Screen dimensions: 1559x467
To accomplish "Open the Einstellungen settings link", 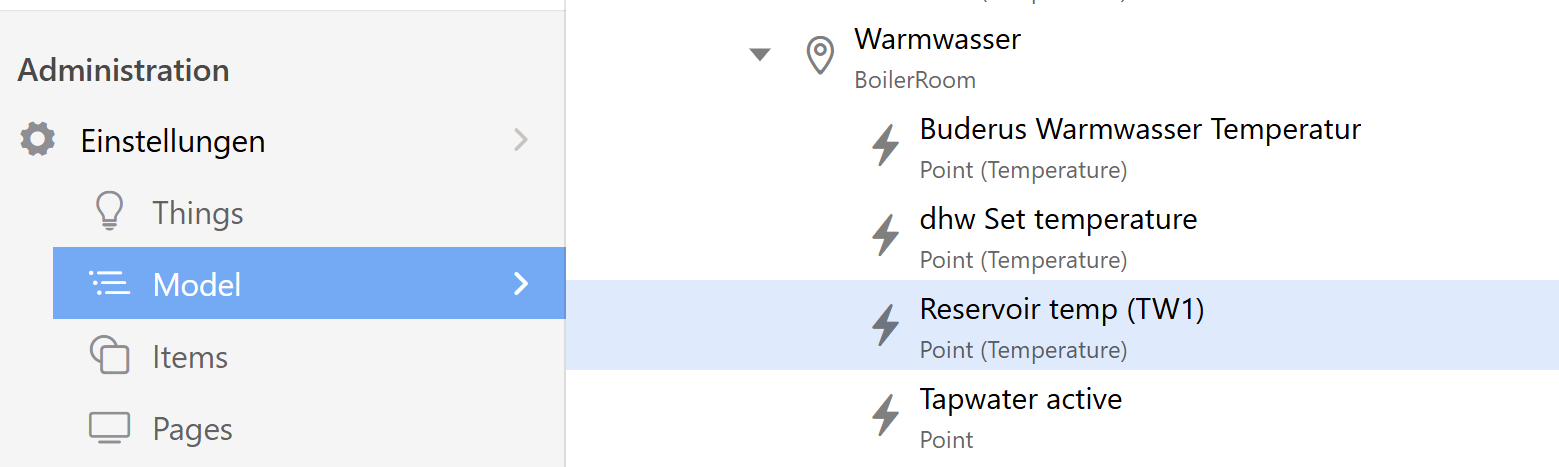I will point(173,141).
